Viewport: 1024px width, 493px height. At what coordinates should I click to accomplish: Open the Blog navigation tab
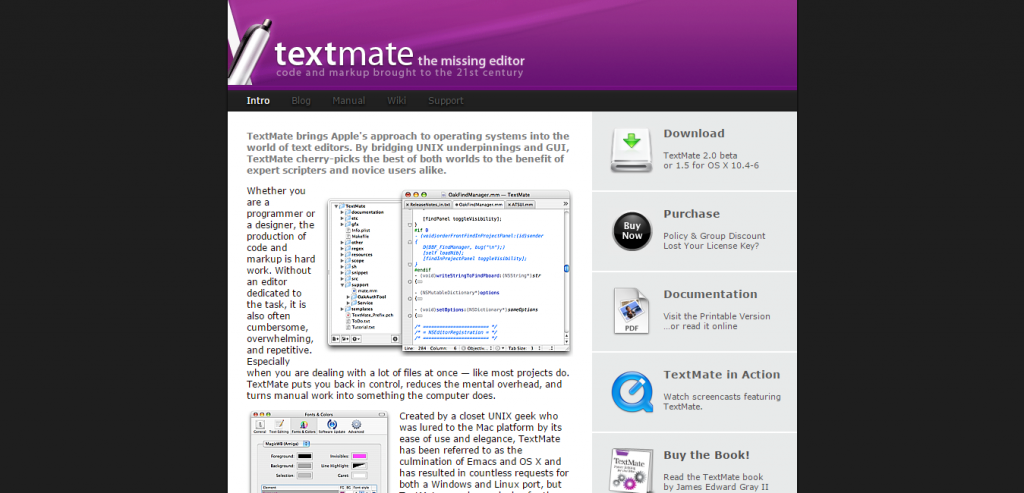[301, 101]
